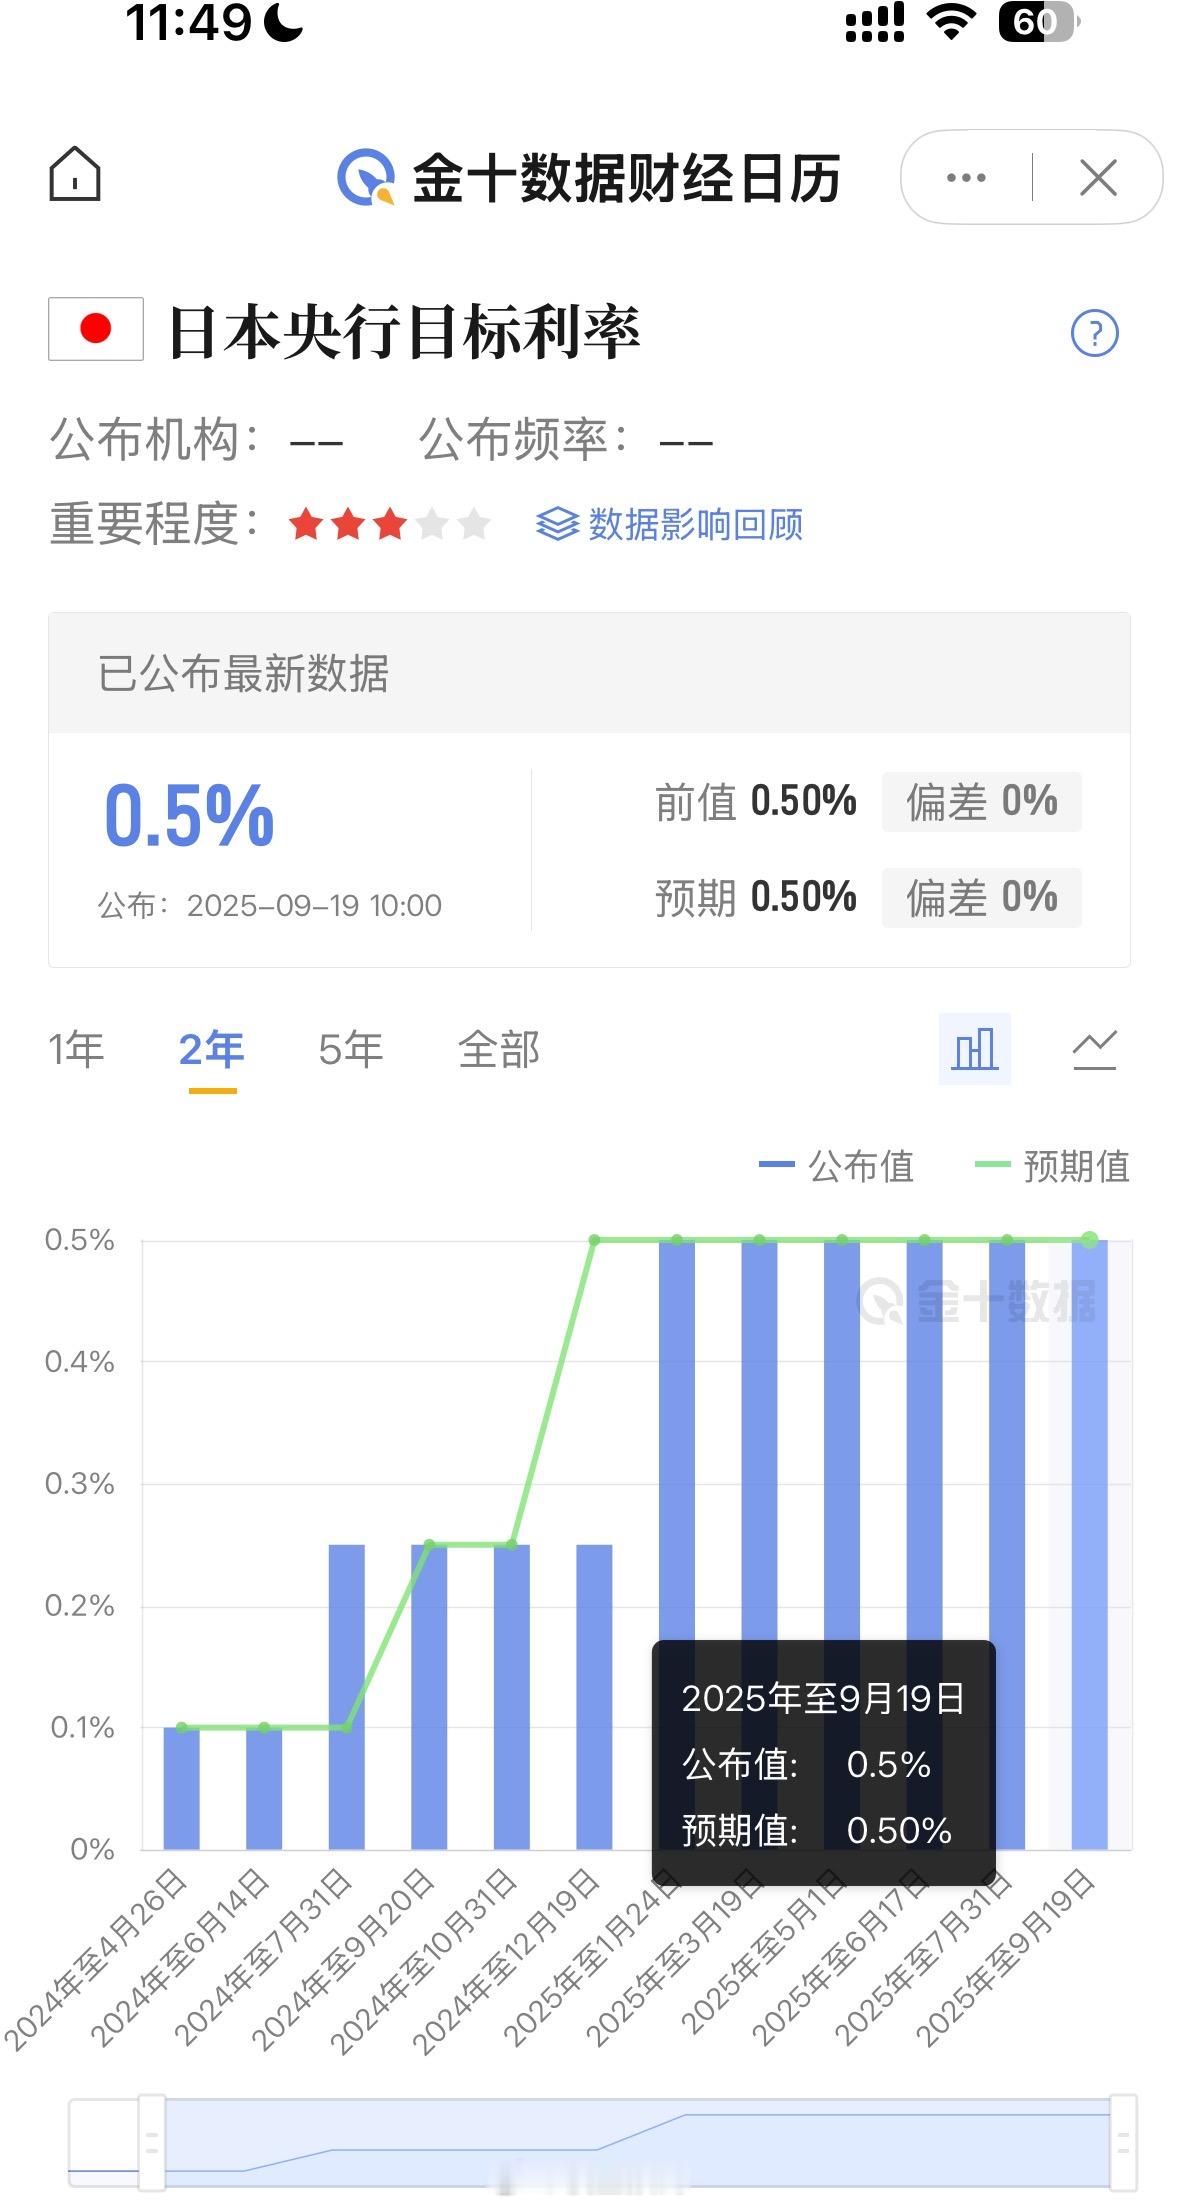Viewport: 1179px width, 2207px height.
Task: Tap the Japan flag icon
Action: [96, 329]
